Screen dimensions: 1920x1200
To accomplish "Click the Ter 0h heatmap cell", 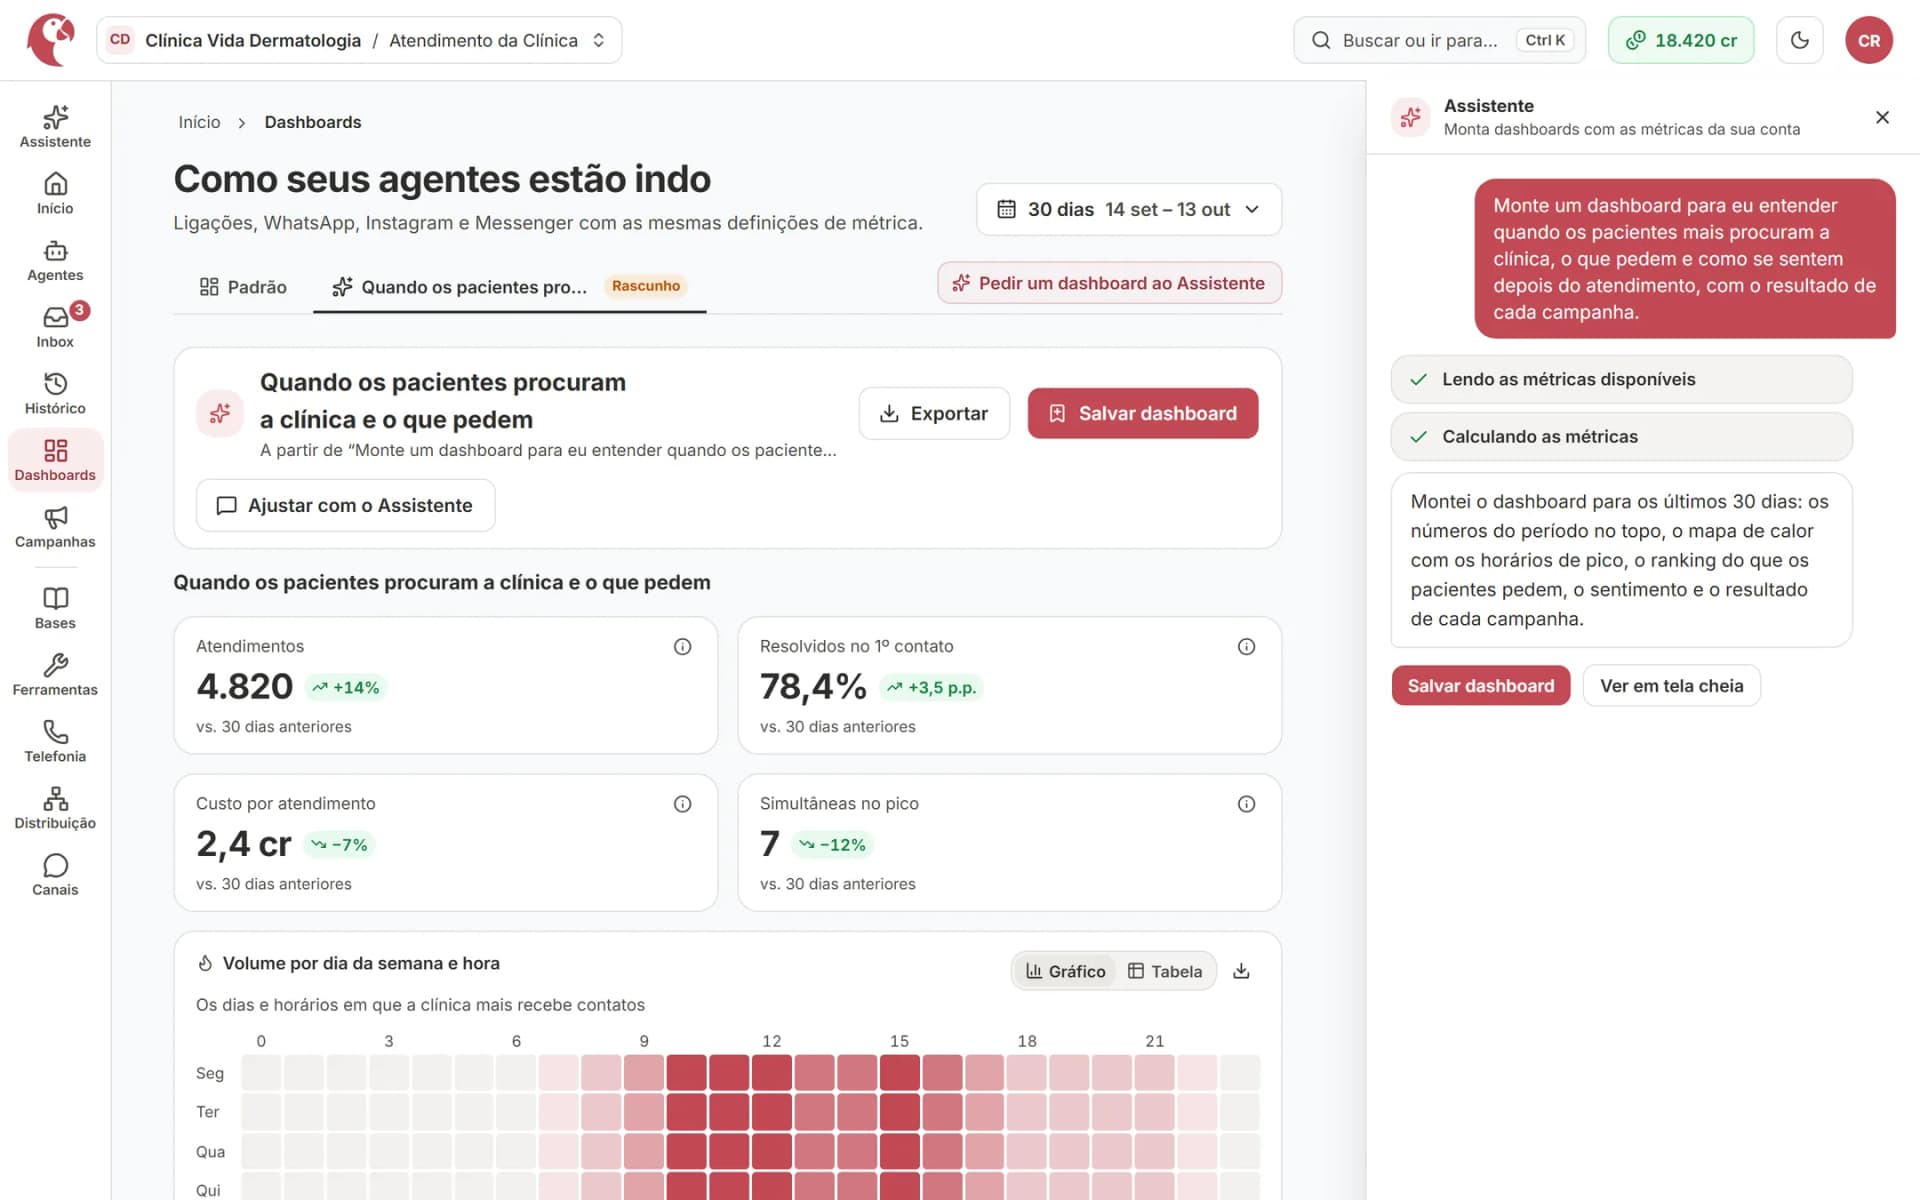I will tap(261, 1112).
